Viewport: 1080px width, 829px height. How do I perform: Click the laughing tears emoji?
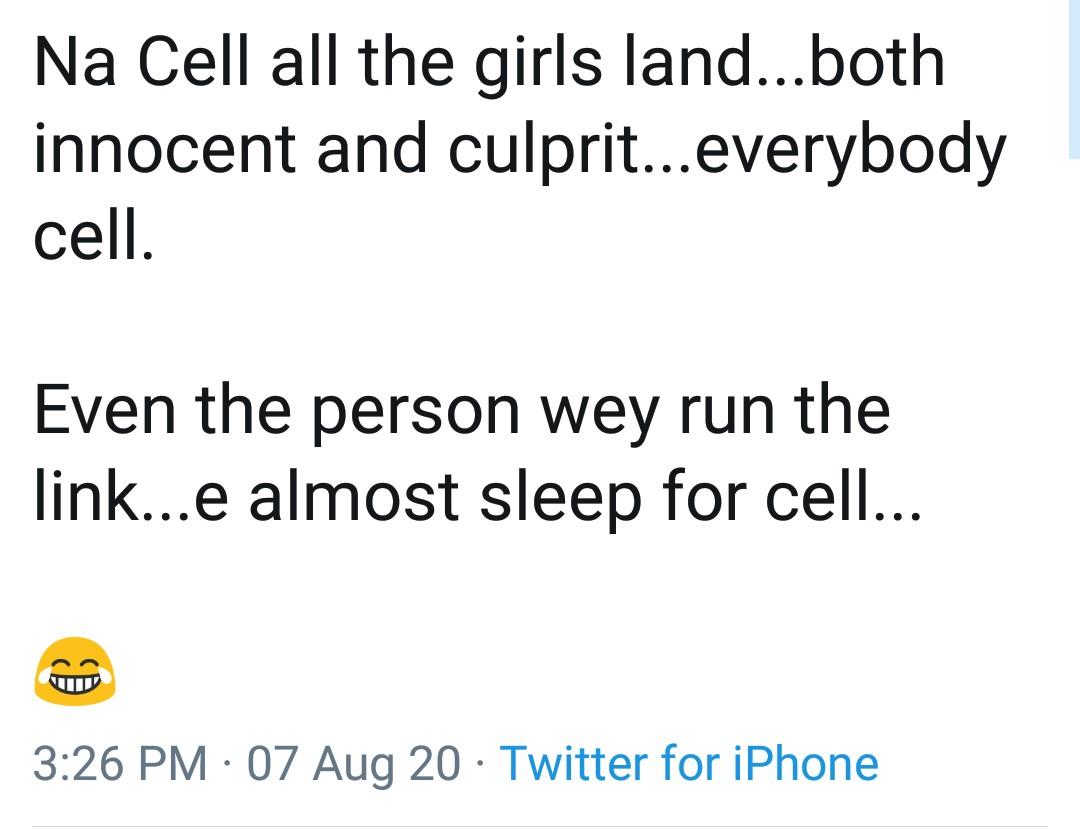point(75,671)
